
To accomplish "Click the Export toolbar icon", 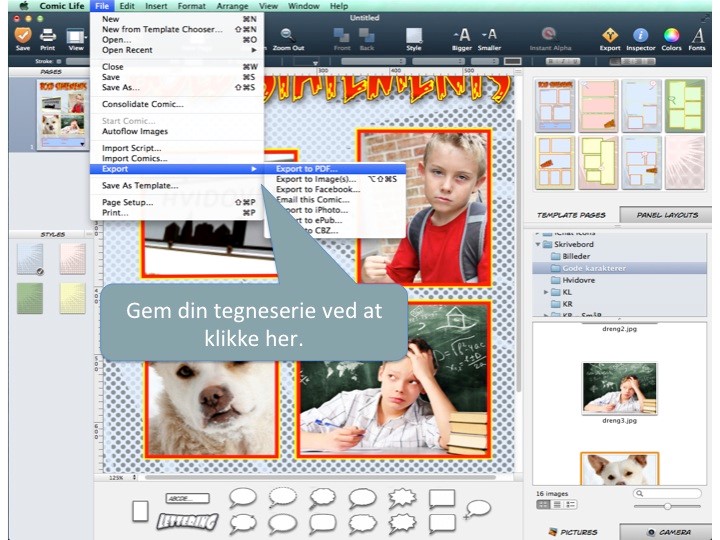I will 610,35.
